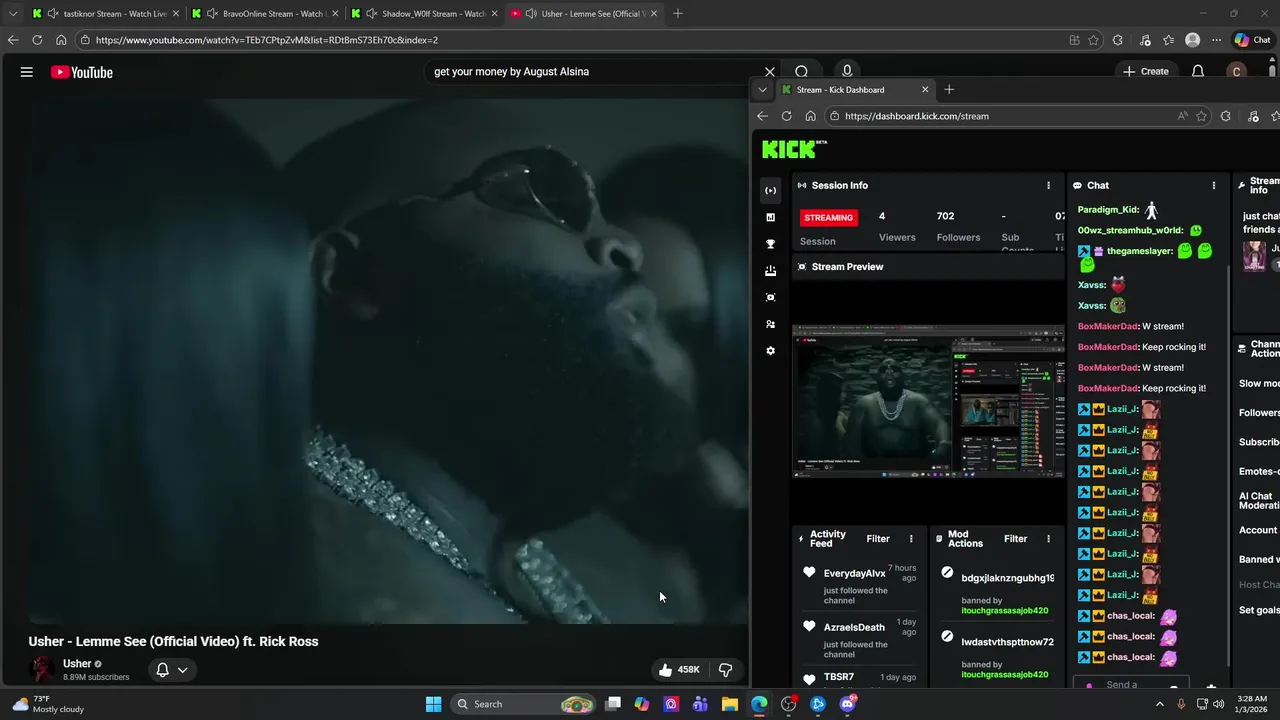Click the taskbar Search box
Screen dimensions: 1280x720
tap(522, 704)
